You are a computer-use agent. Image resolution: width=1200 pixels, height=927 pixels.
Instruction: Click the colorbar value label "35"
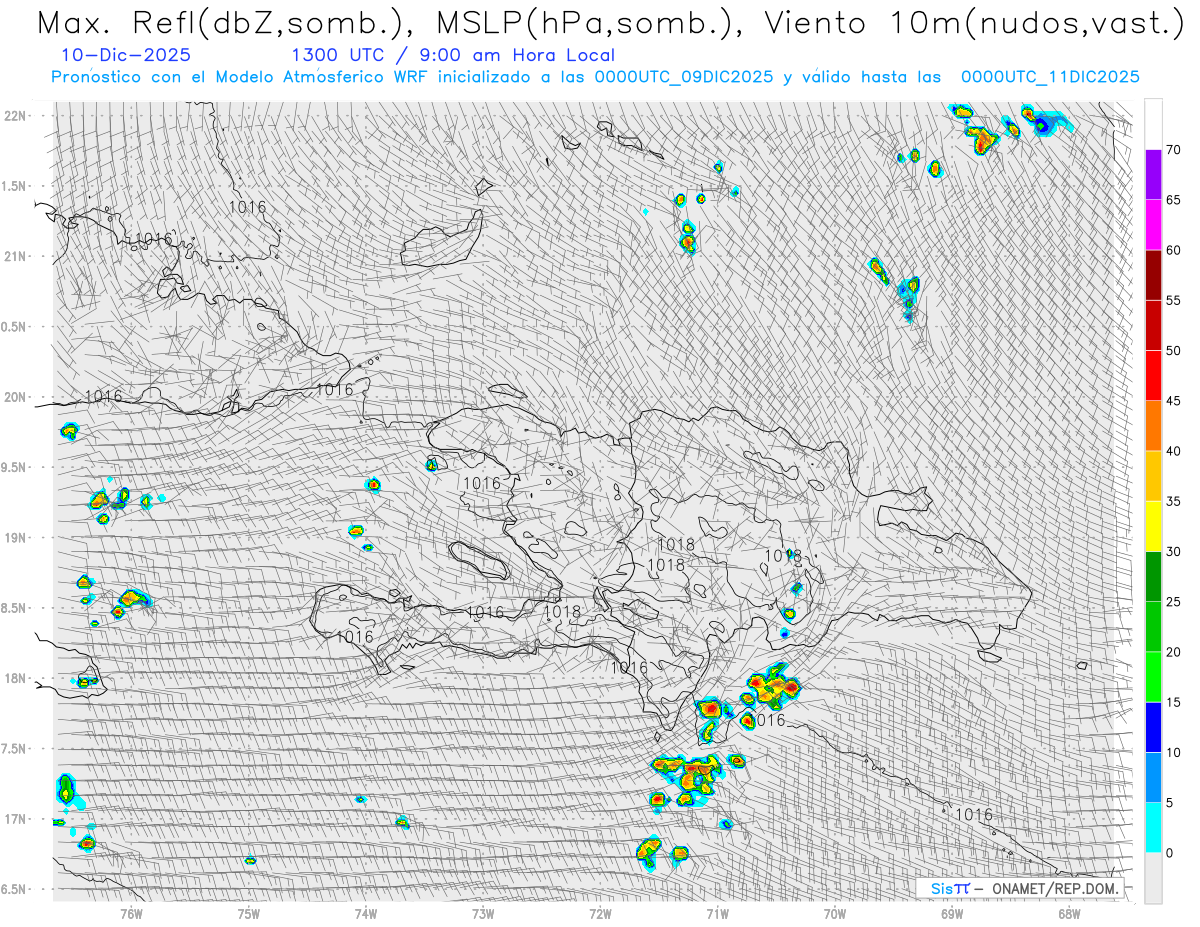[x=1173, y=501]
